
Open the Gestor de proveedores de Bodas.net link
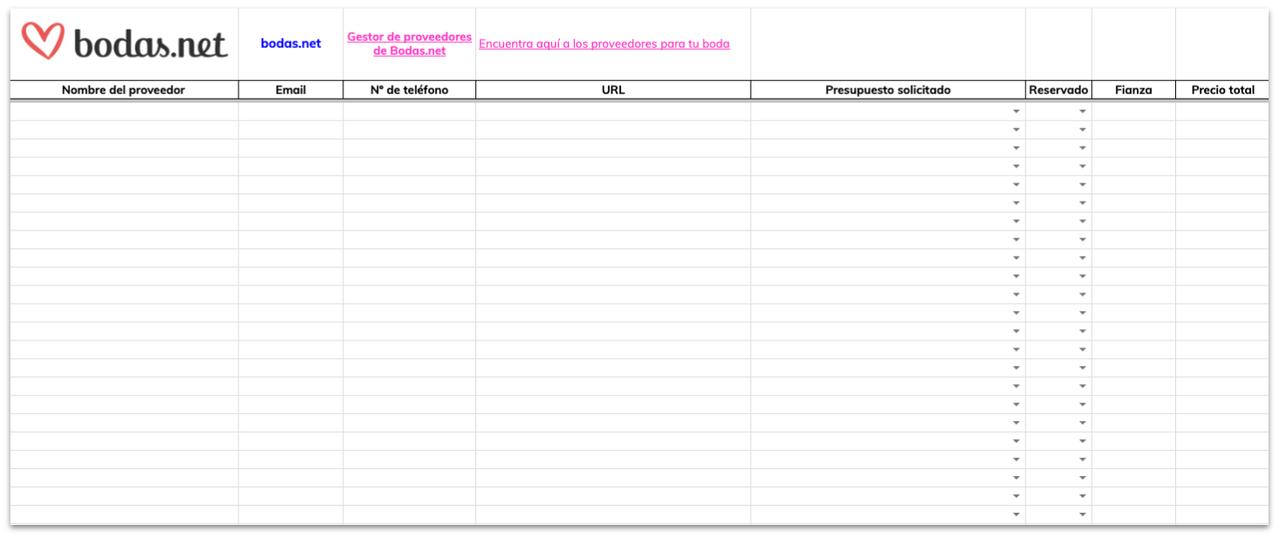click(x=409, y=44)
